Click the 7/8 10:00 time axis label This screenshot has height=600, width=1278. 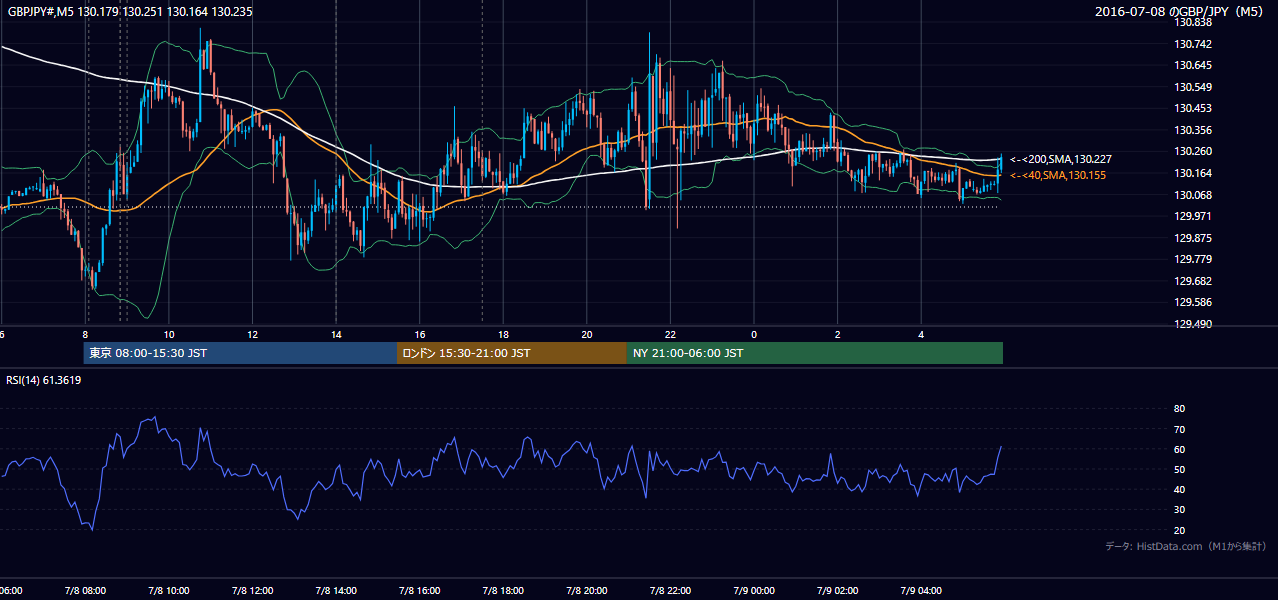point(169,591)
